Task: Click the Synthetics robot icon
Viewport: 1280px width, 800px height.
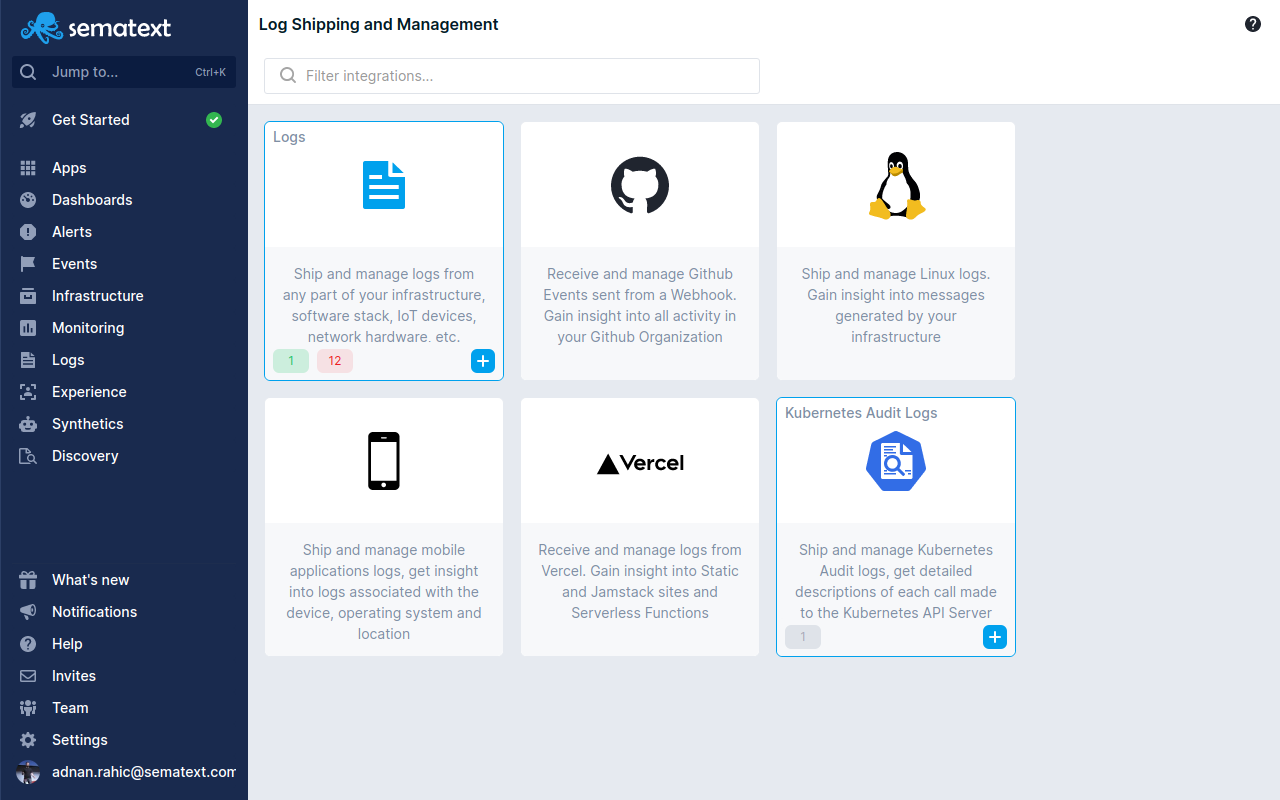Action: [28, 424]
